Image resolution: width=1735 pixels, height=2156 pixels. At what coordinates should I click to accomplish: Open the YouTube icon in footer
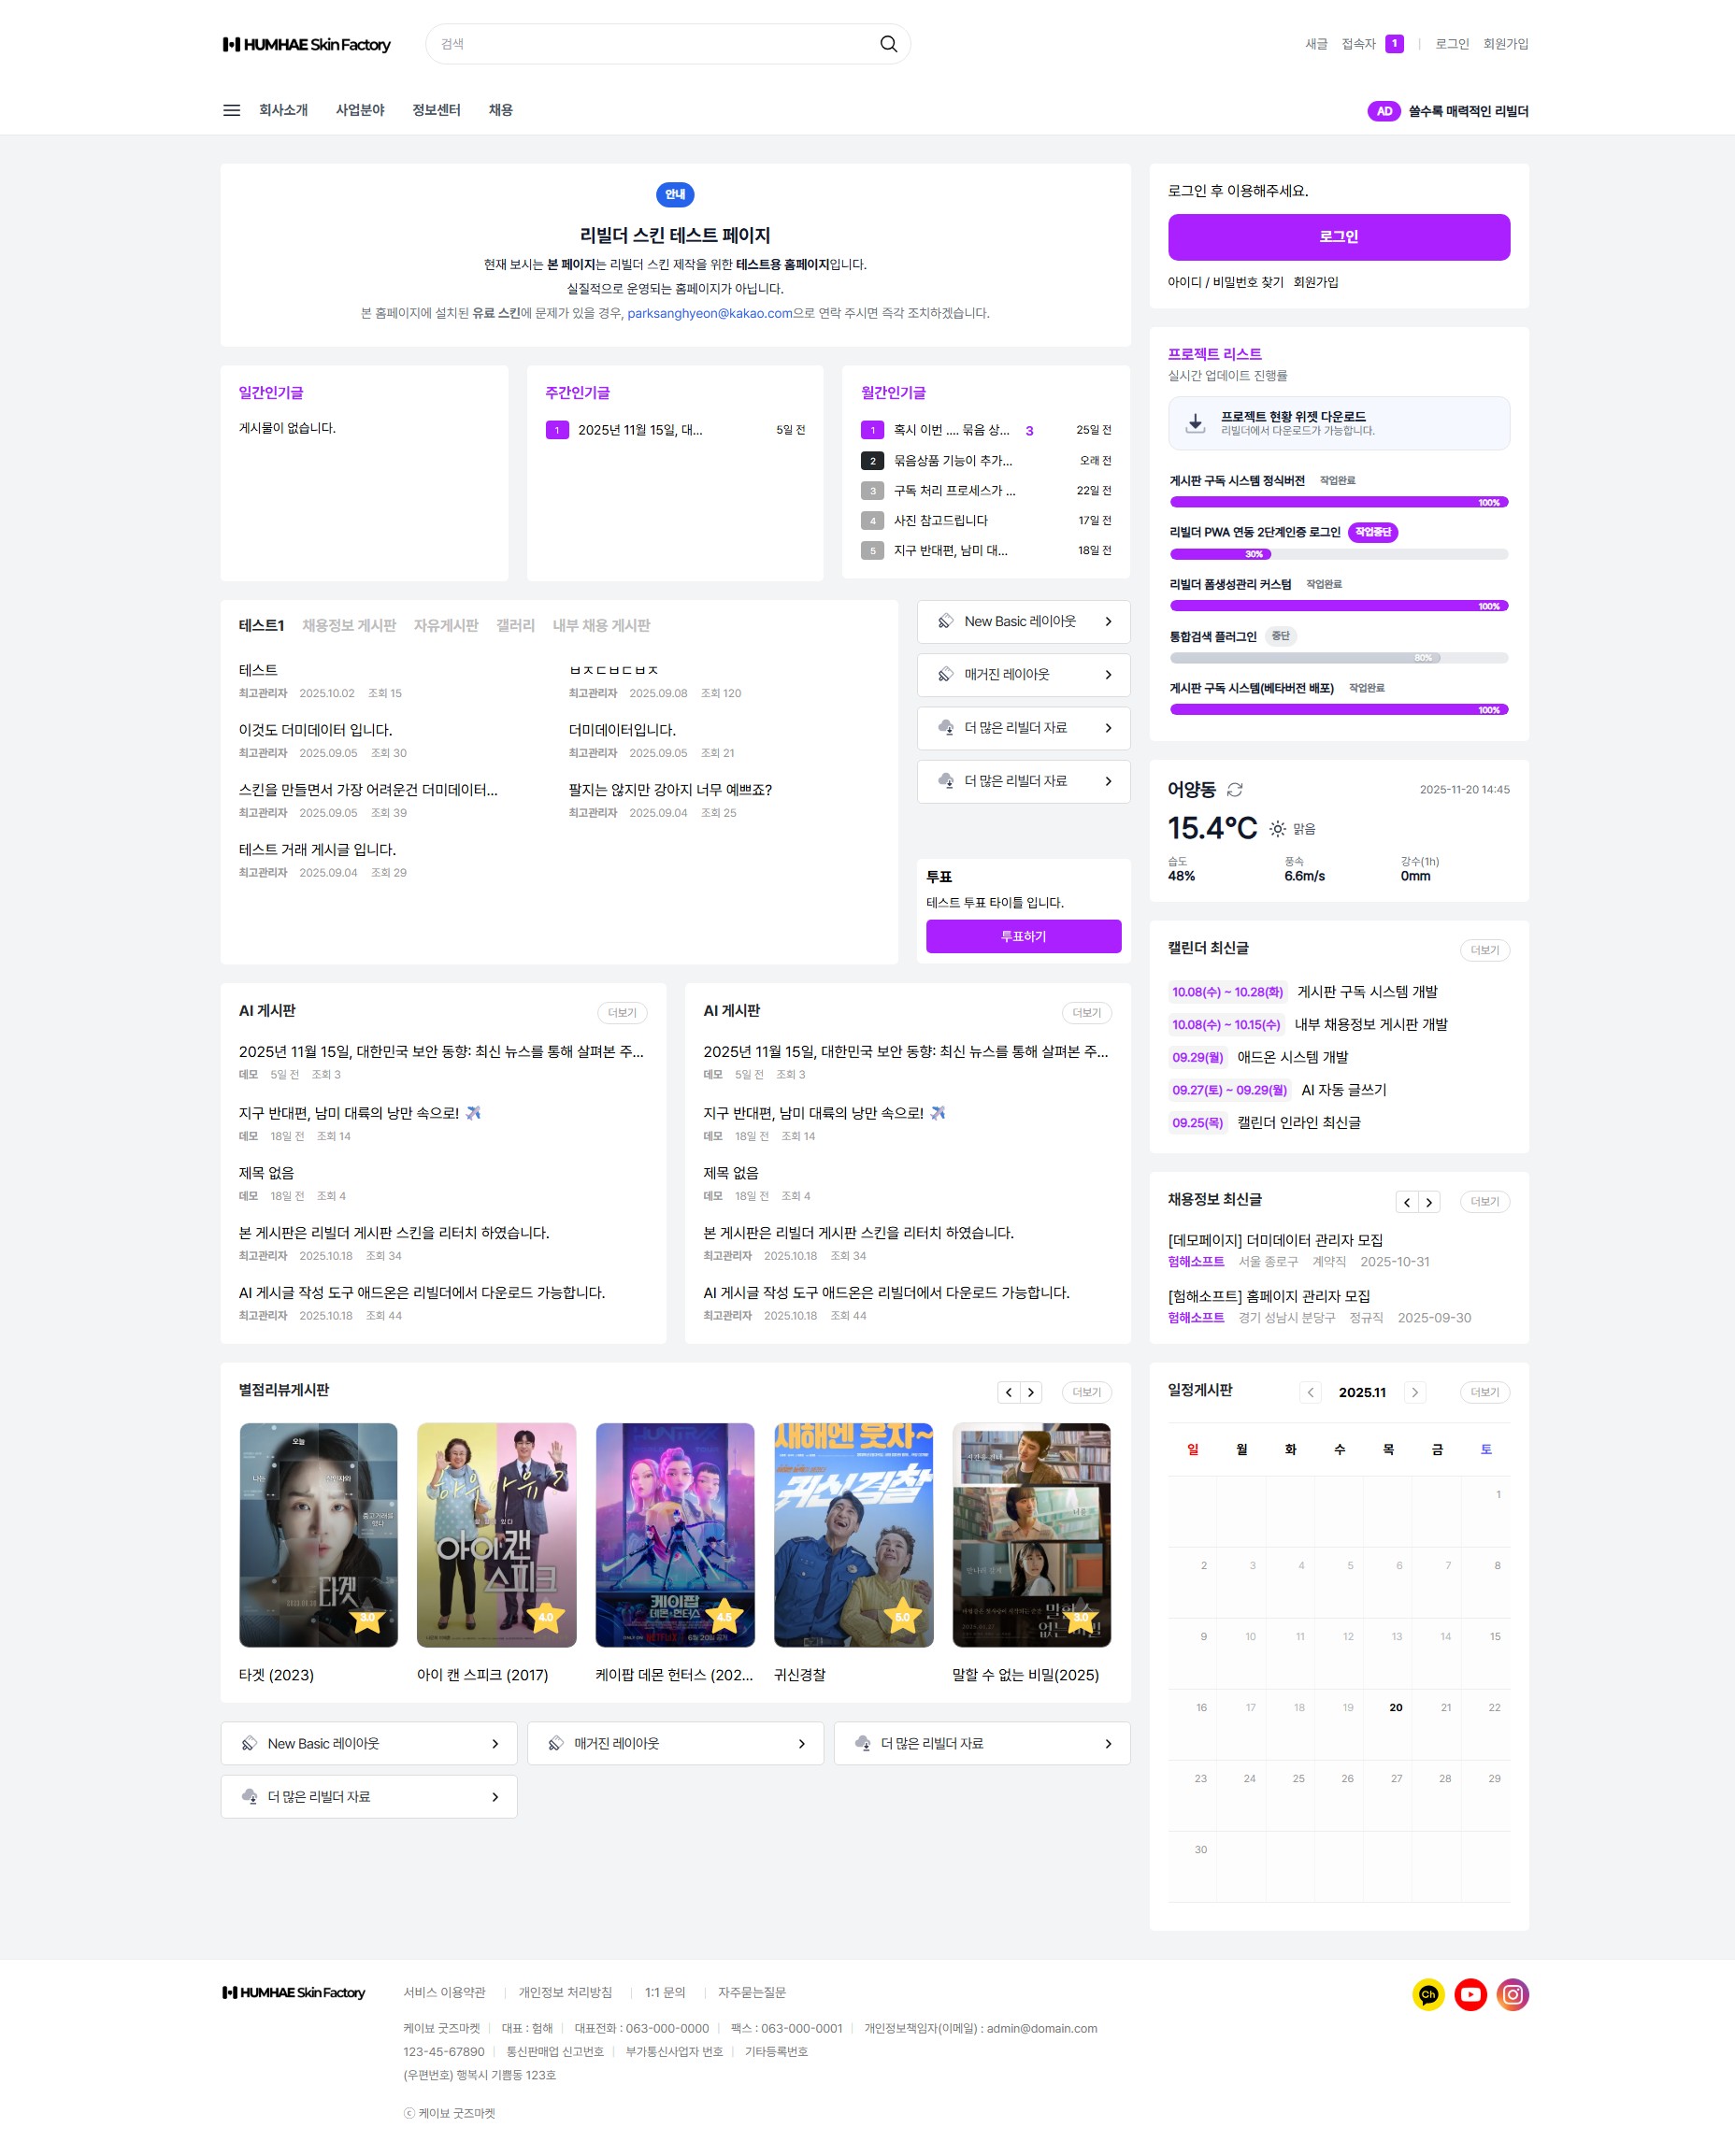tap(1469, 1994)
